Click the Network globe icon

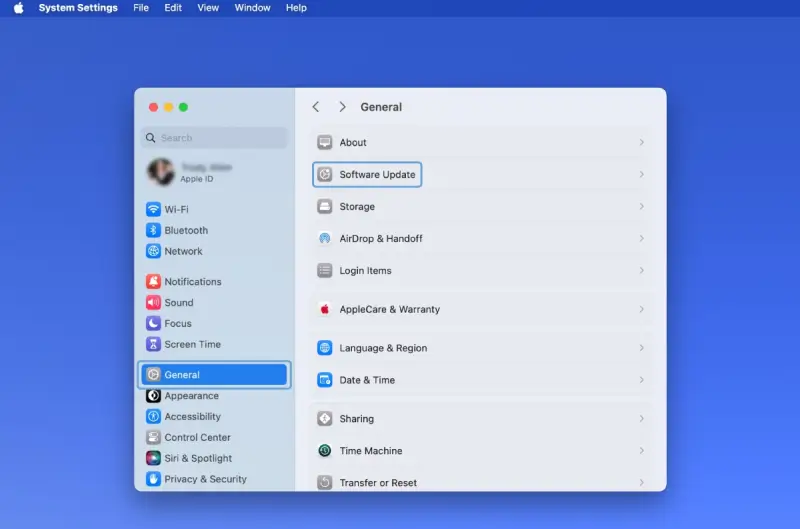point(153,251)
